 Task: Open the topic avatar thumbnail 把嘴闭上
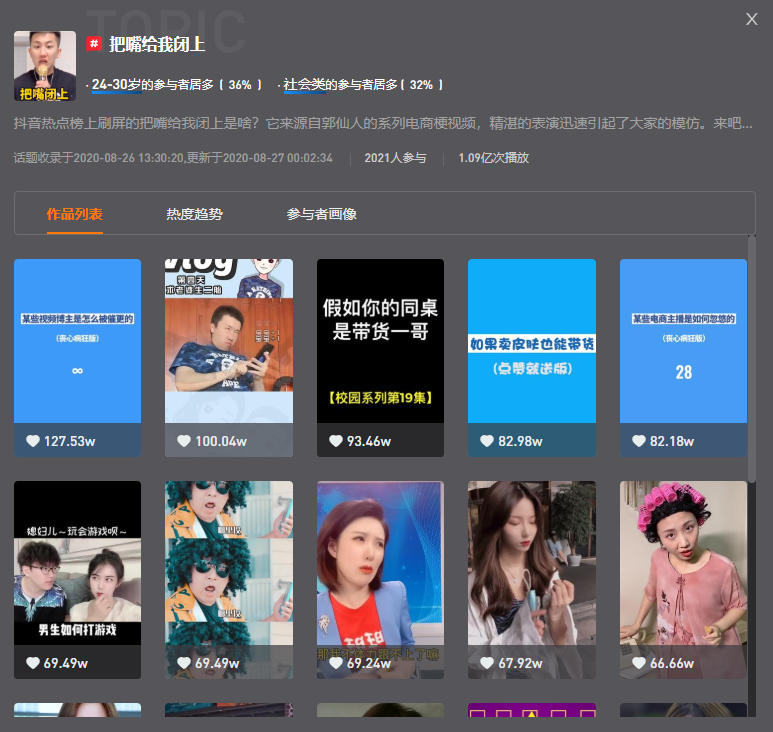[x=45, y=66]
